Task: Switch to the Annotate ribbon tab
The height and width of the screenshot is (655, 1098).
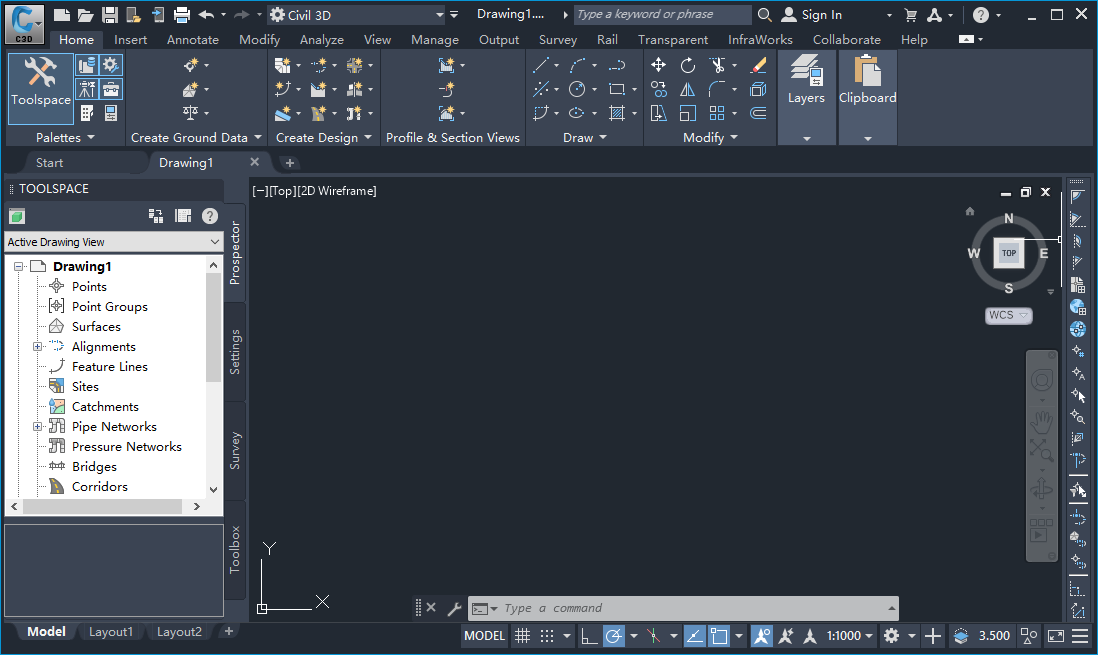Action: [193, 39]
